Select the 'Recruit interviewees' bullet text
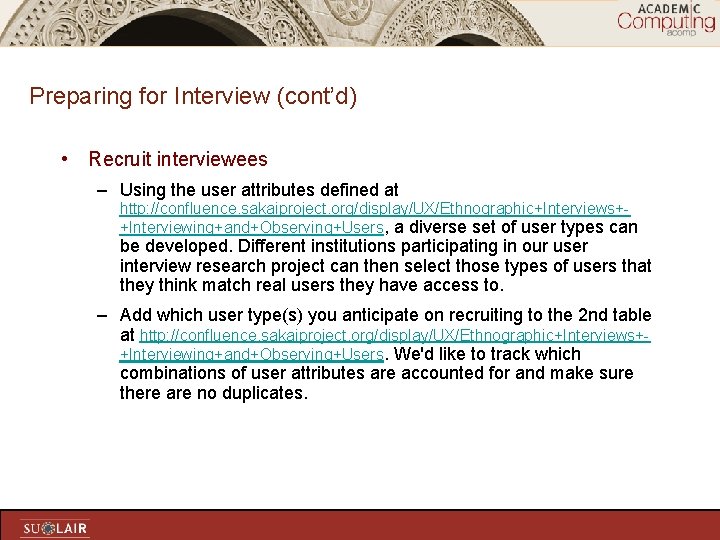Viewport: 720px width, 540px height. [x=178, y=159]
